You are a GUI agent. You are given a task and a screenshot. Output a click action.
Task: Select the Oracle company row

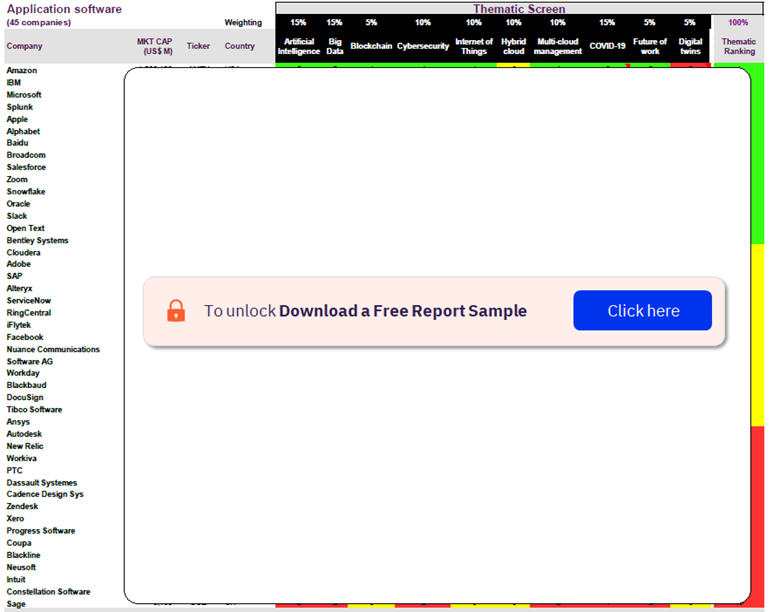click(x=18, y=204)
